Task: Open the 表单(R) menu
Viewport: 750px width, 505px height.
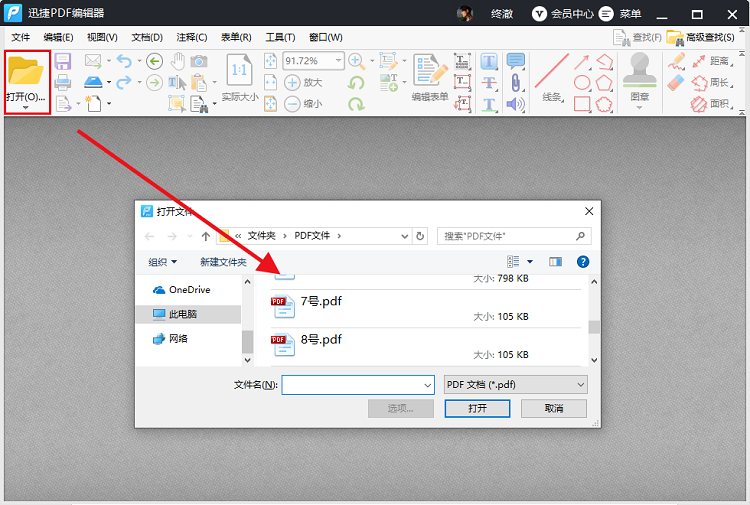Action: 236,37
